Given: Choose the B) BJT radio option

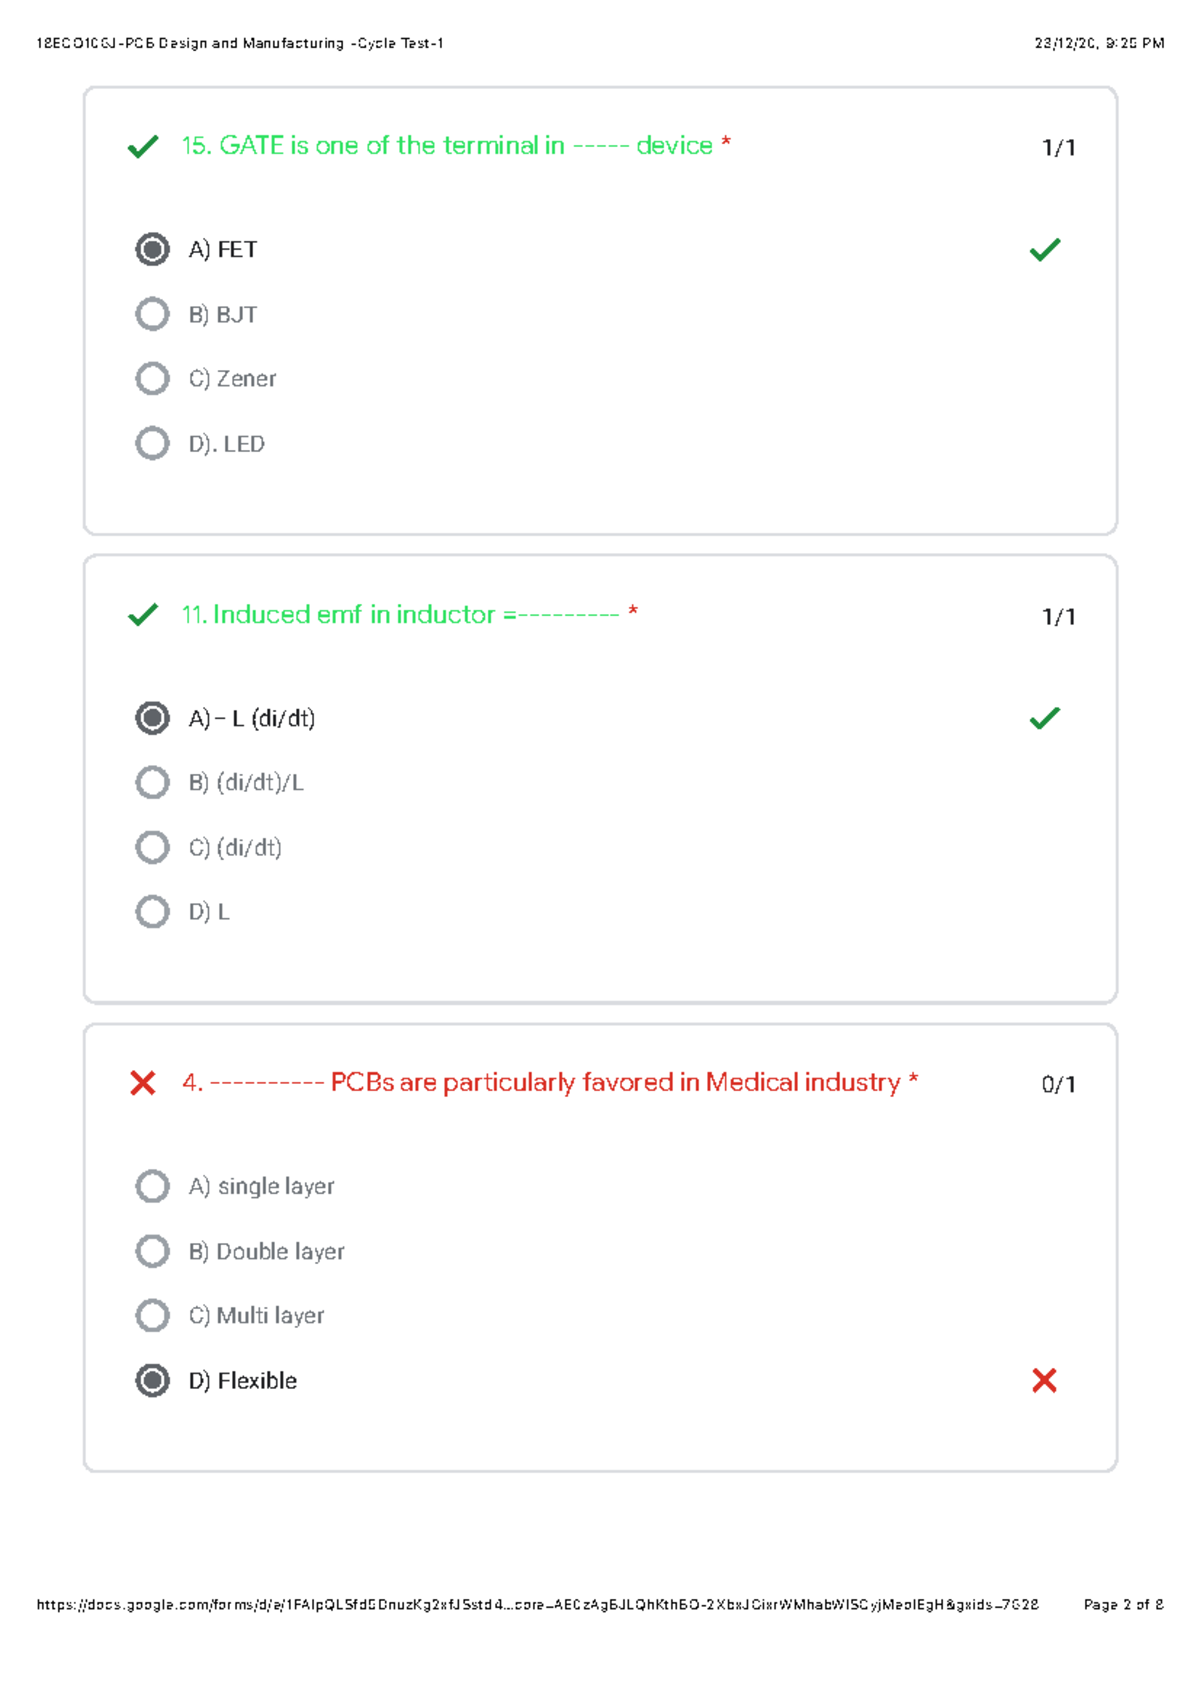Looking at the screenshot, I should (x=152, y=314).
